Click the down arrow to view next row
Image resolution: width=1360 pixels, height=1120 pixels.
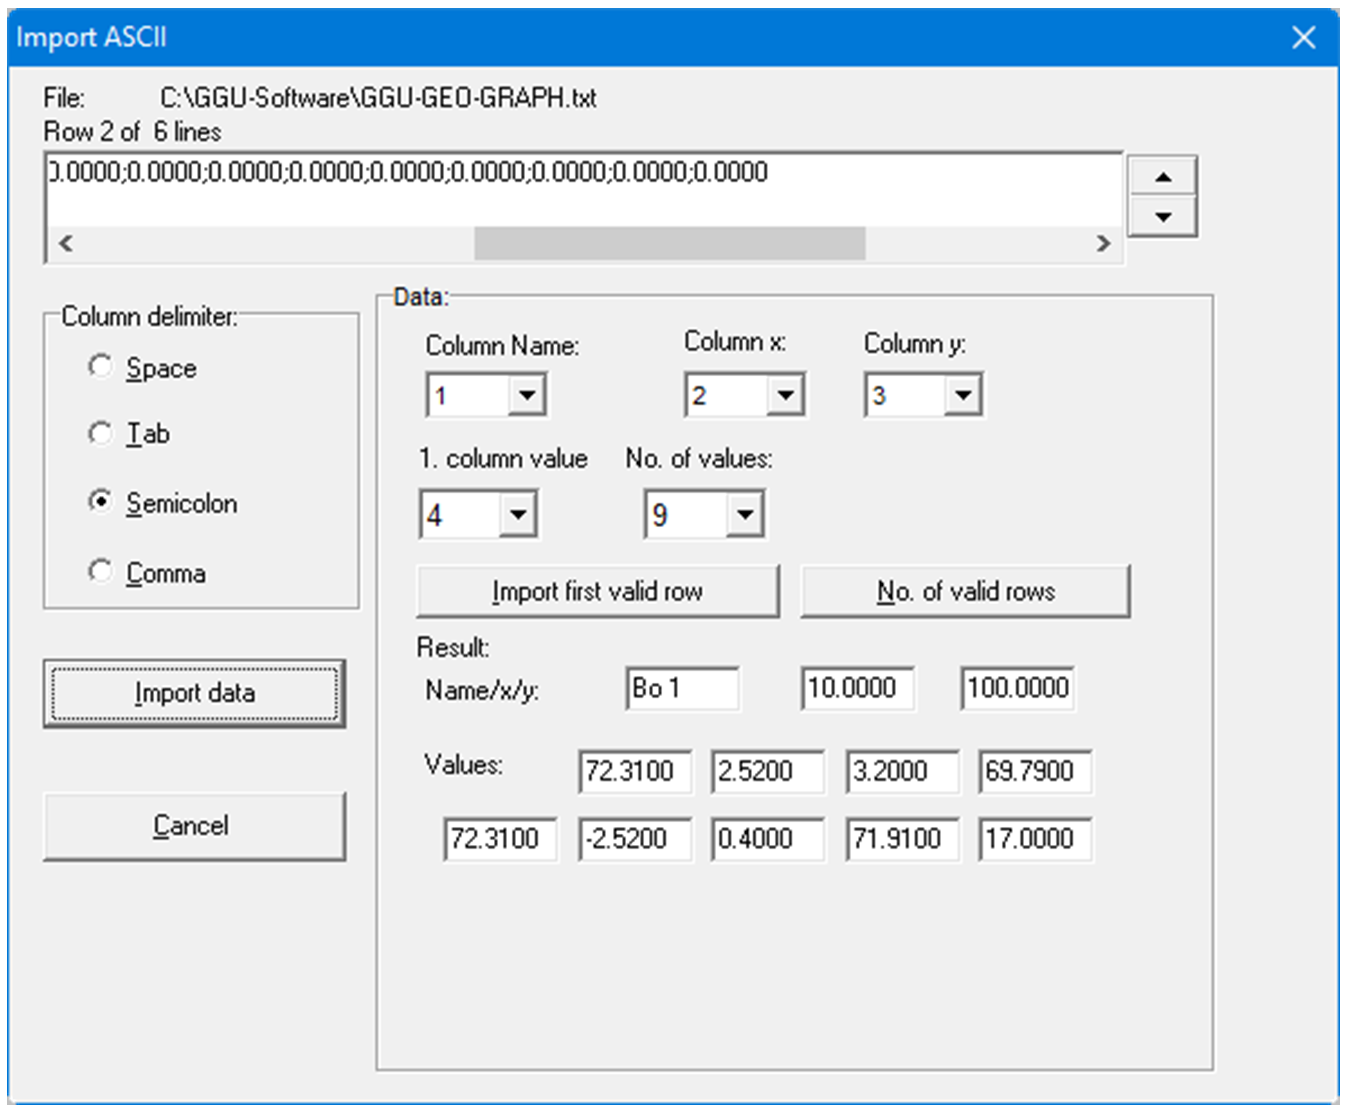(x=1163, y=218)
